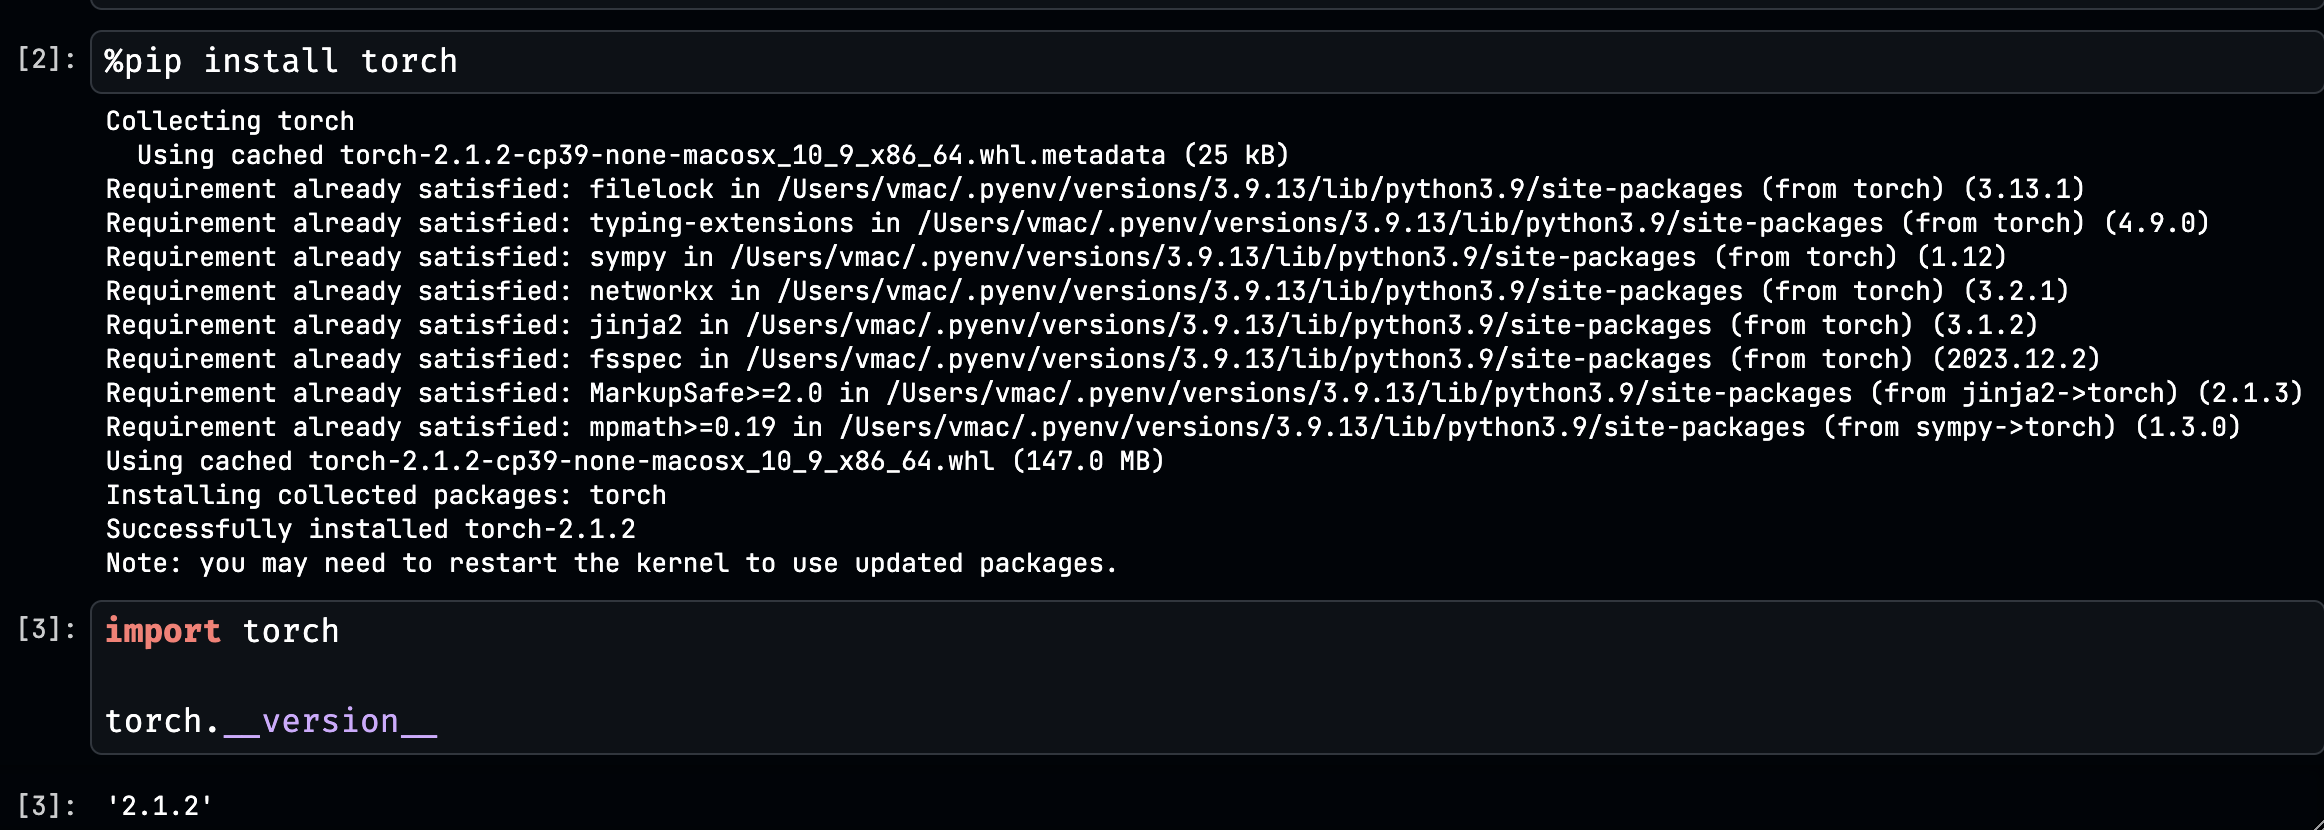Screen dimensions: 2324x830
Task: Click the "Collecting torch" output line
Action: [230, 121]
